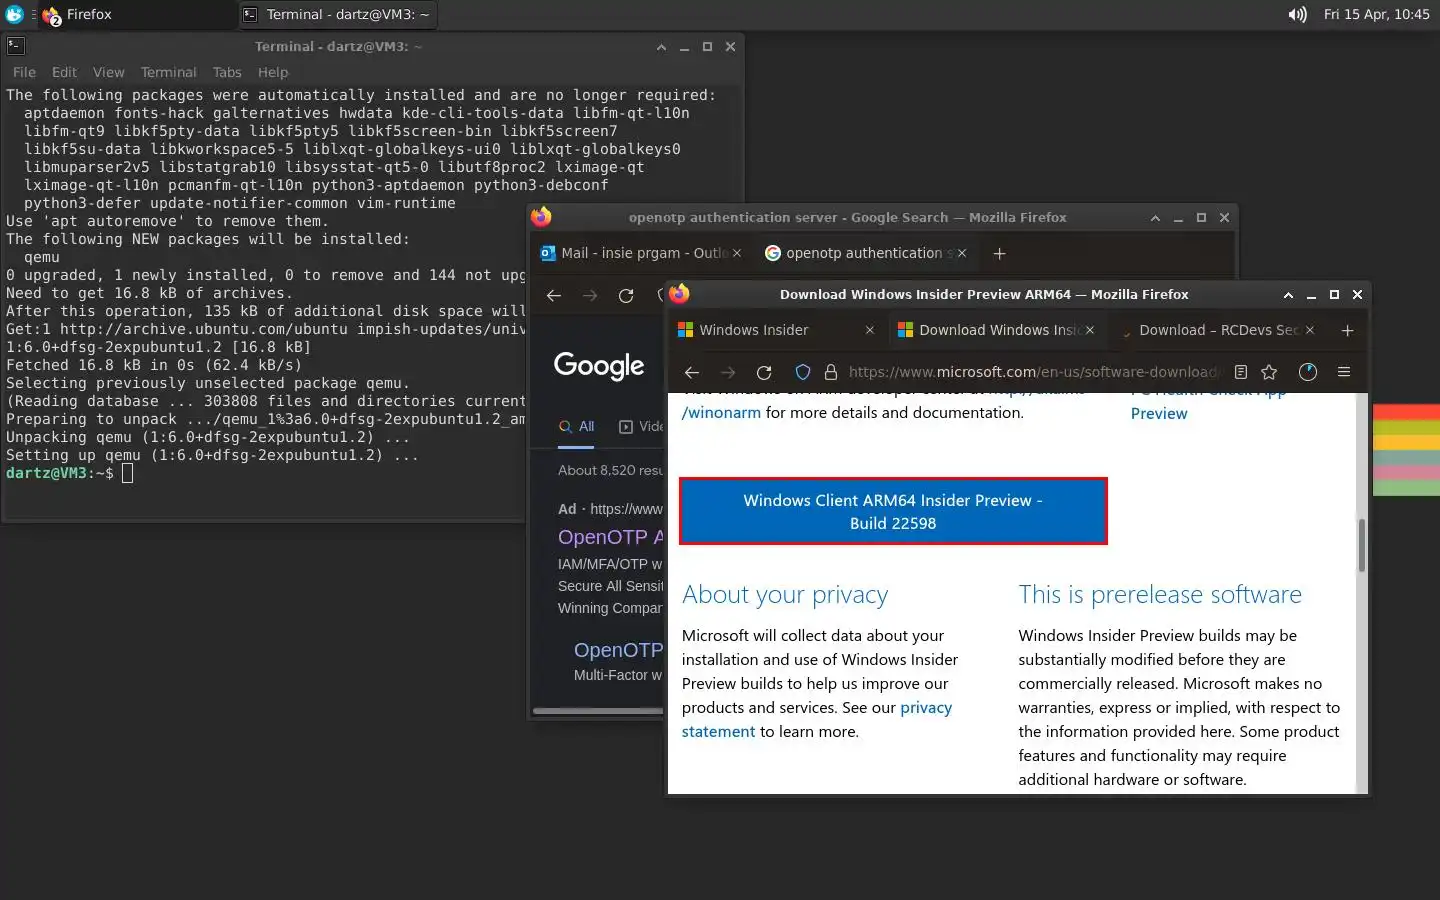The height and width of the screenshot is (900, 1440).
Task: Select the All search filter
Action: (577, 426)
